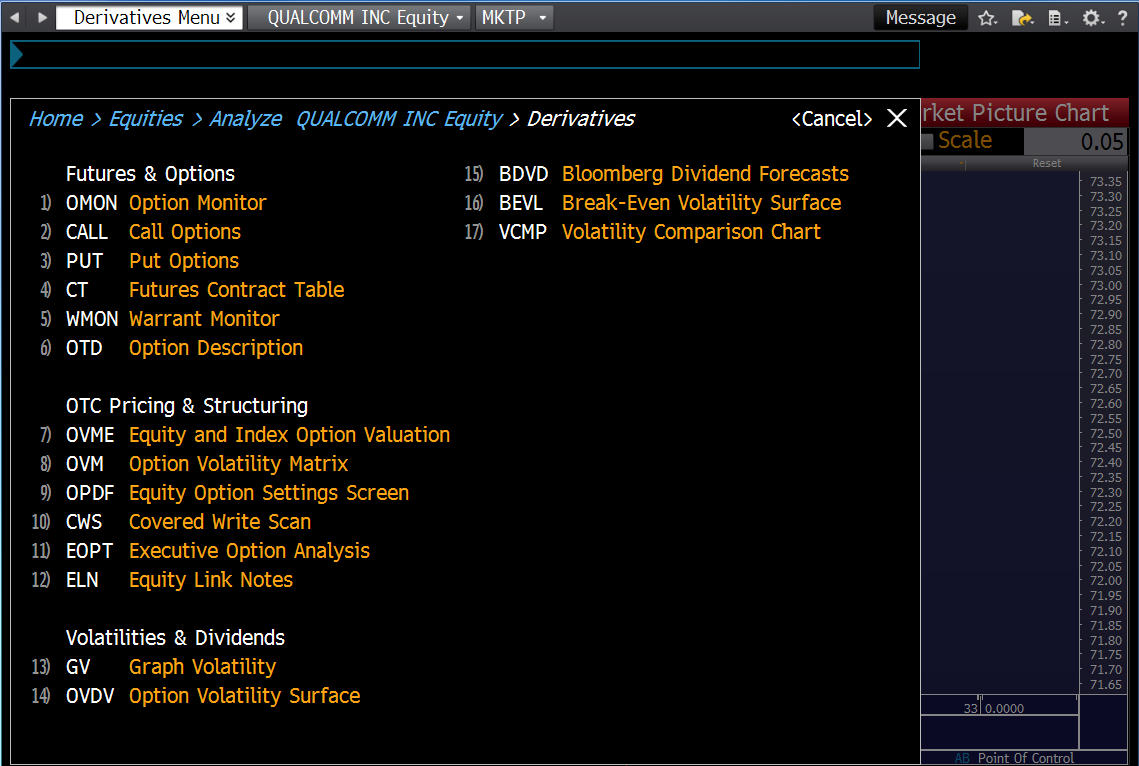Image resolution: width=1139 pixels, height=766 pixels.
Task: Click the Reset button in chart
Action: pos(1047,163)
